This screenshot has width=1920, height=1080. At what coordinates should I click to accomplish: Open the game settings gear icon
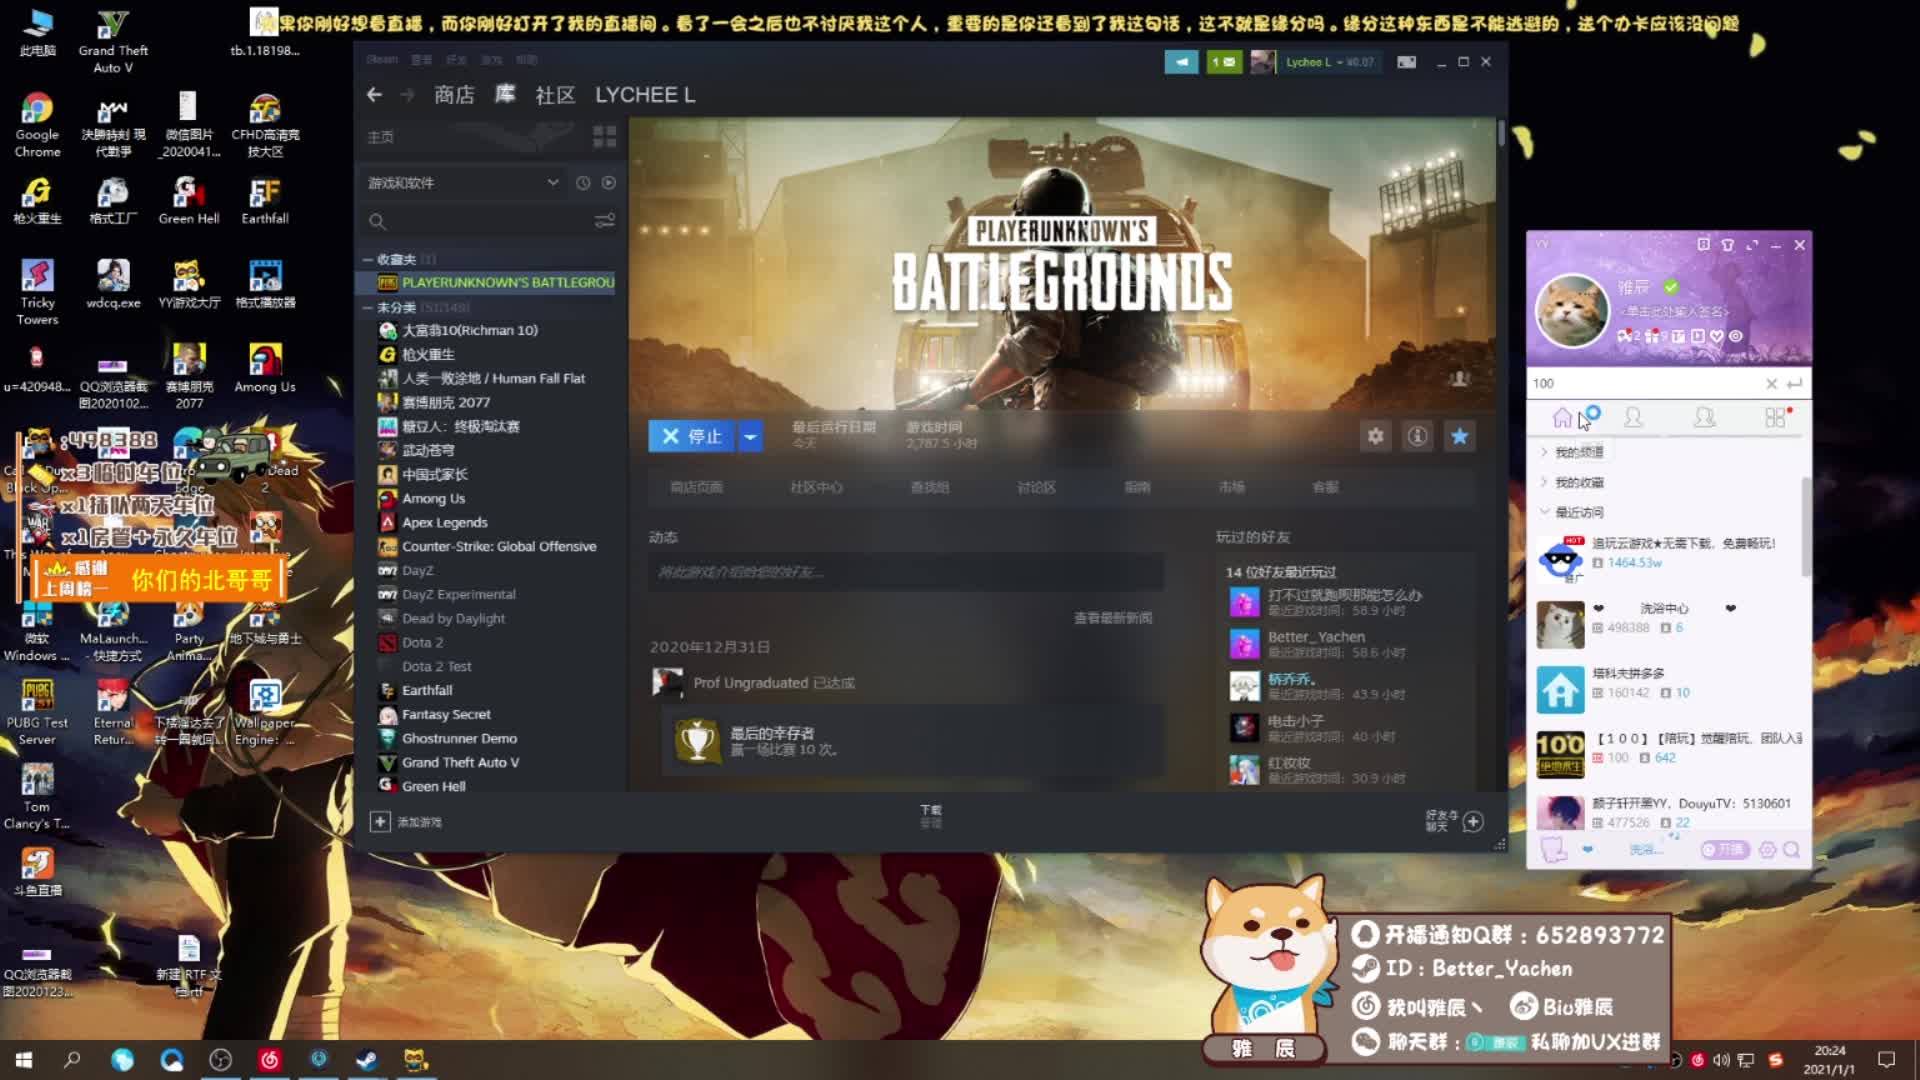tap(1376, 436)
